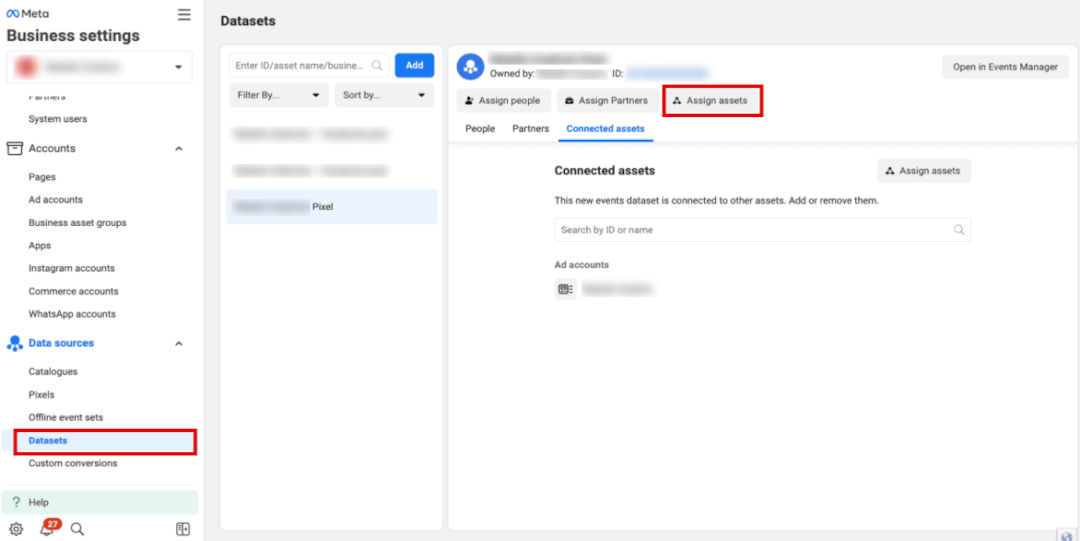Switch to the Partners tab

coord(530,129)
